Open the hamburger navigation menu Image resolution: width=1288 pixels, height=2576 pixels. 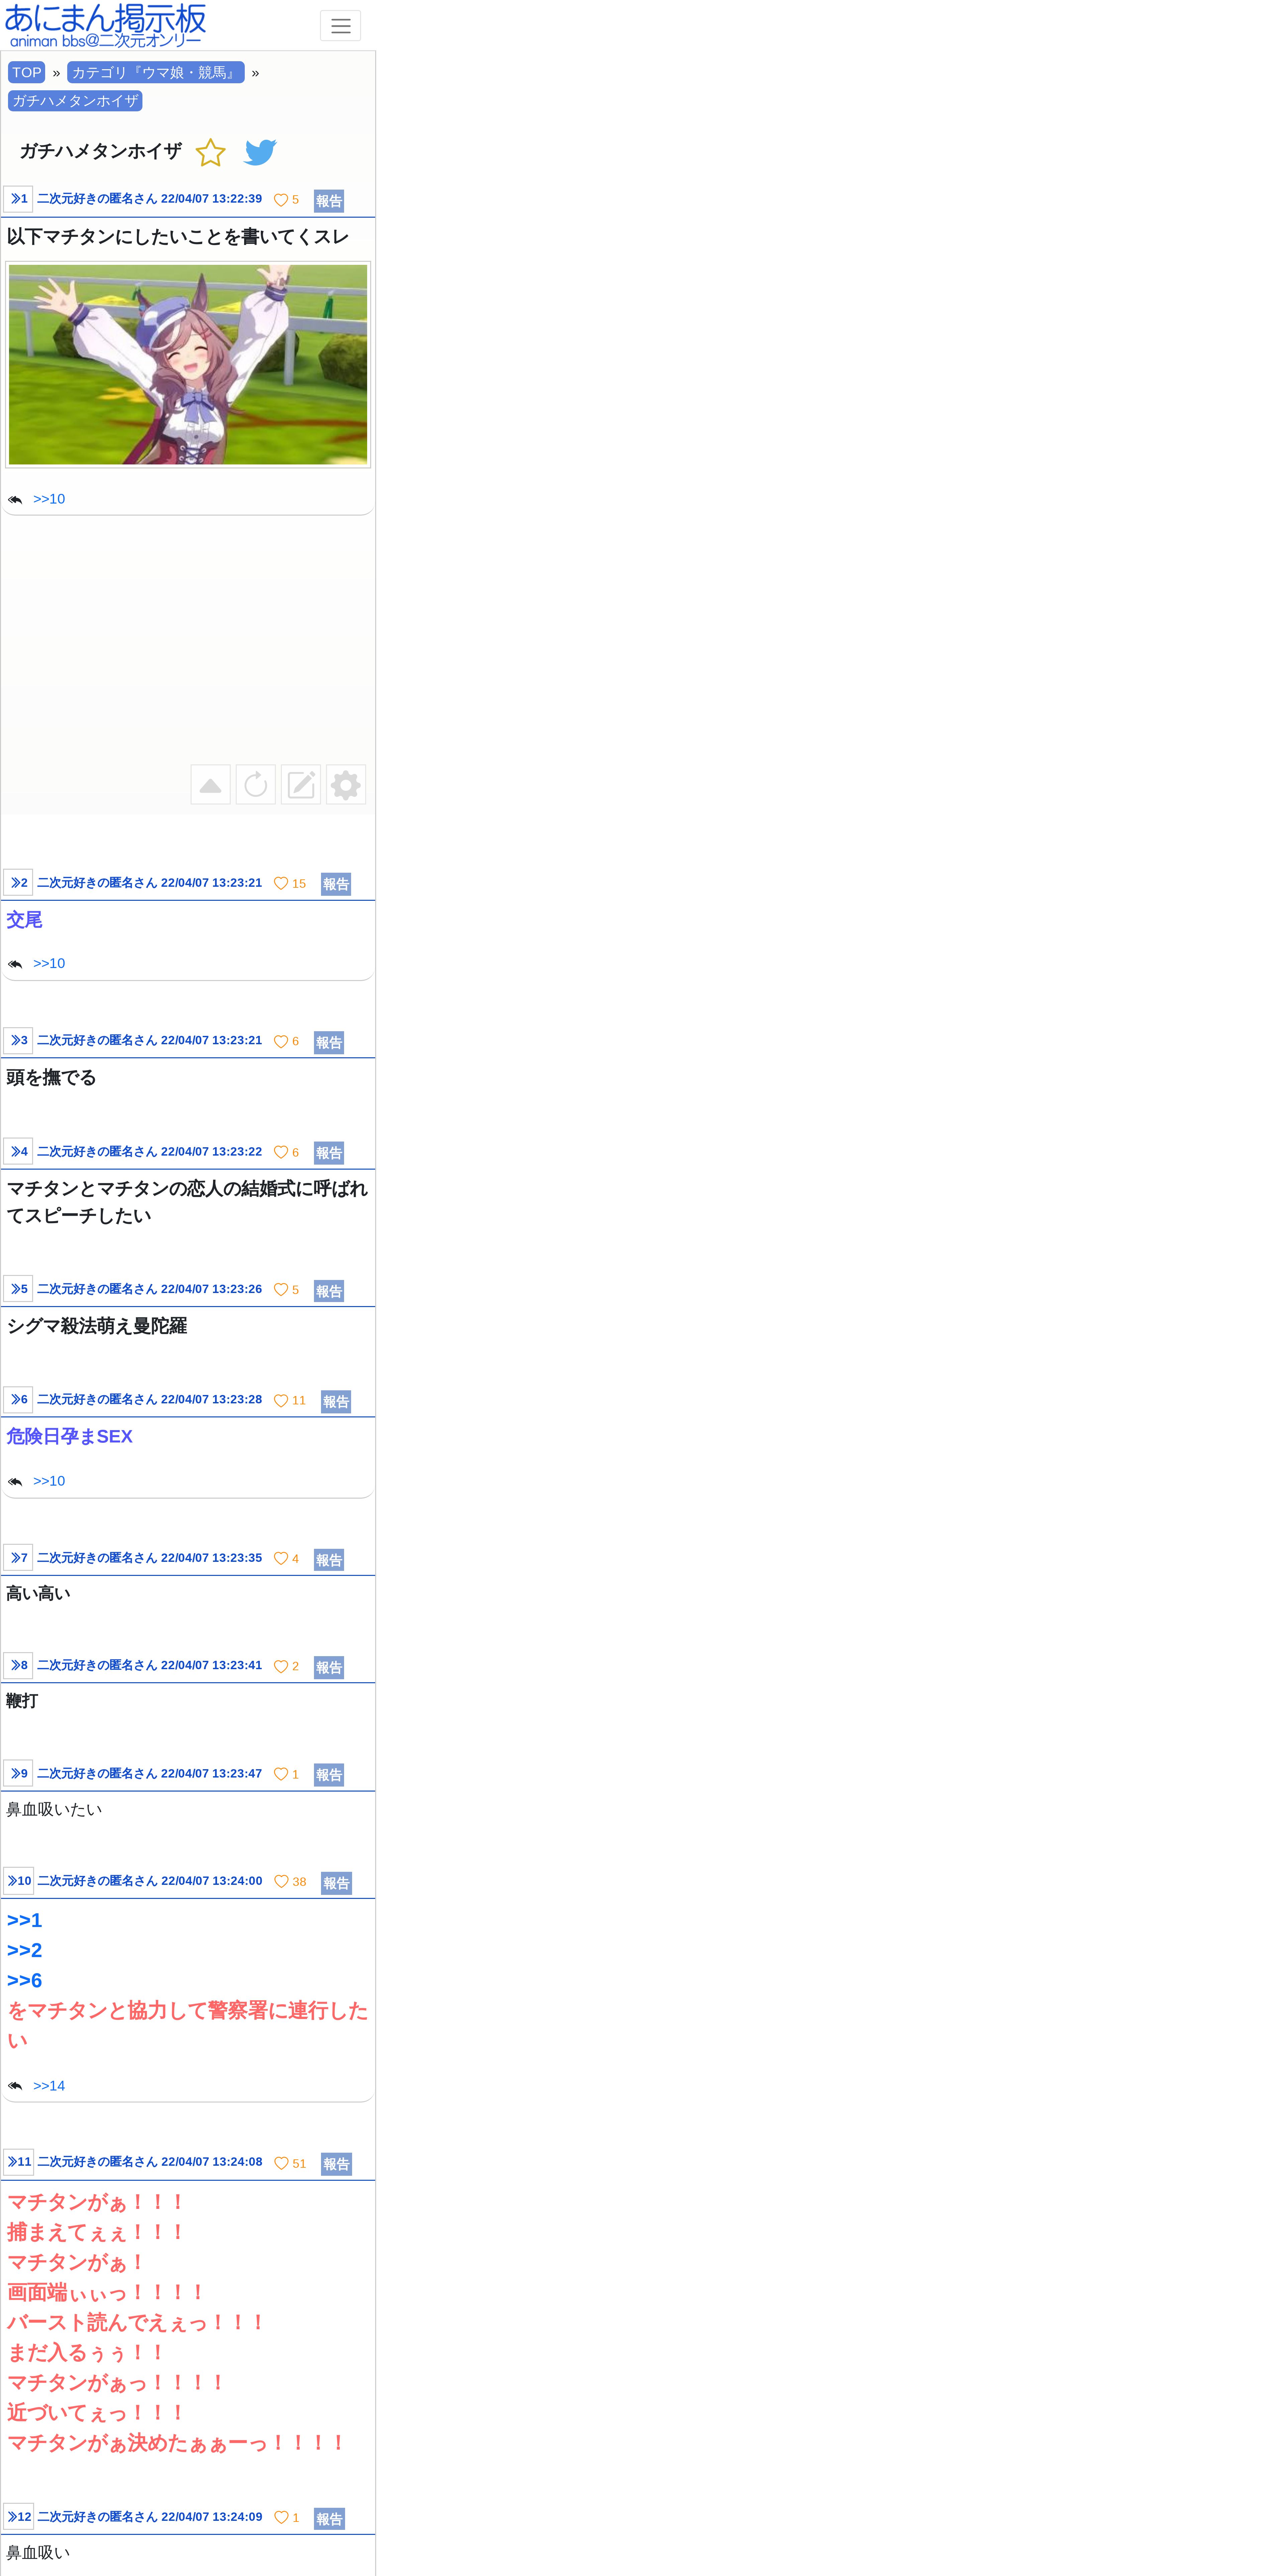tap(340, 26)
